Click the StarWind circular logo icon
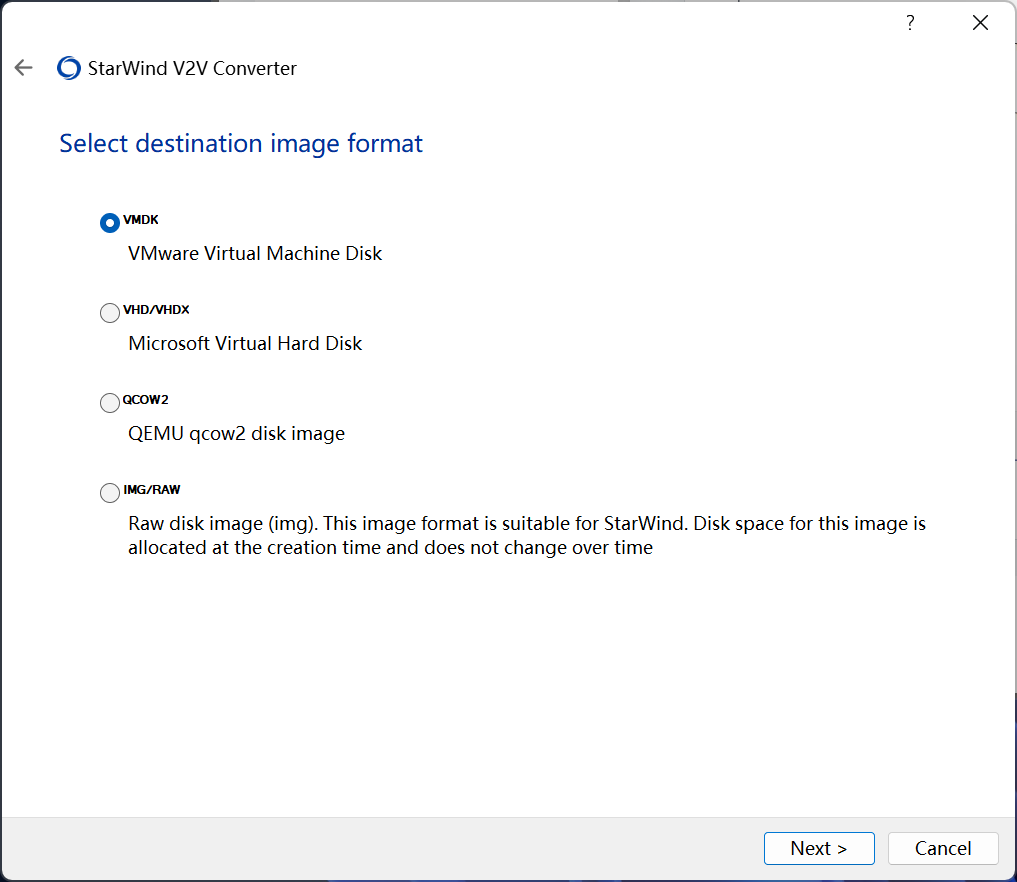1017x882 pixels. [x=69, y=68]
